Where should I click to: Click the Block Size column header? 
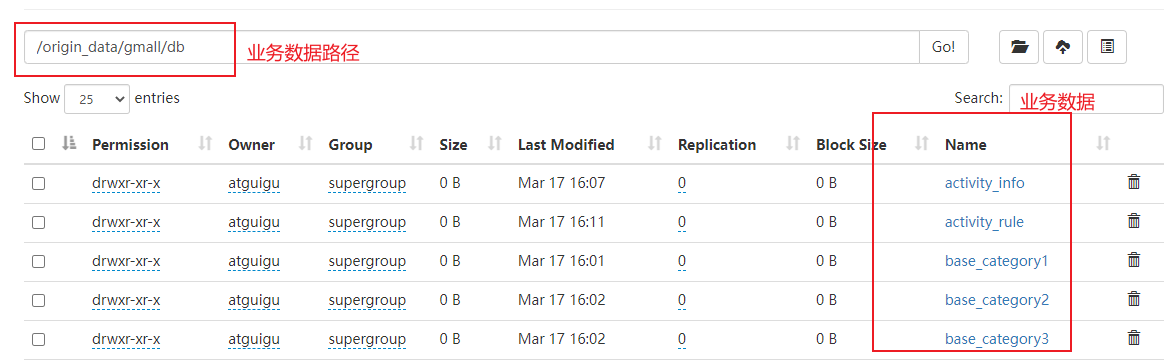[x=851, y=144]
